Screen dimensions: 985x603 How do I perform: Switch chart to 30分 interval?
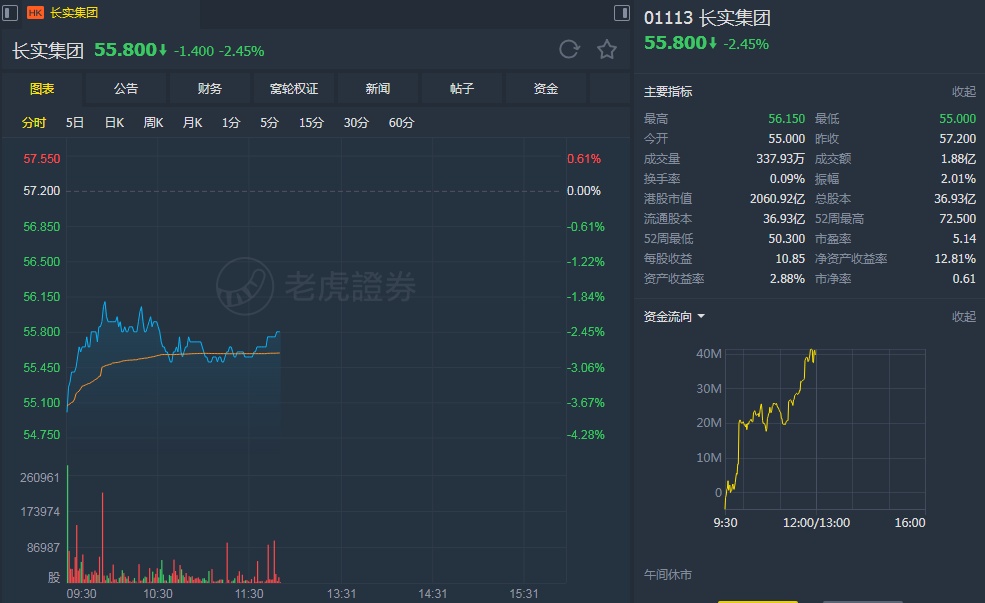(356, 122)
